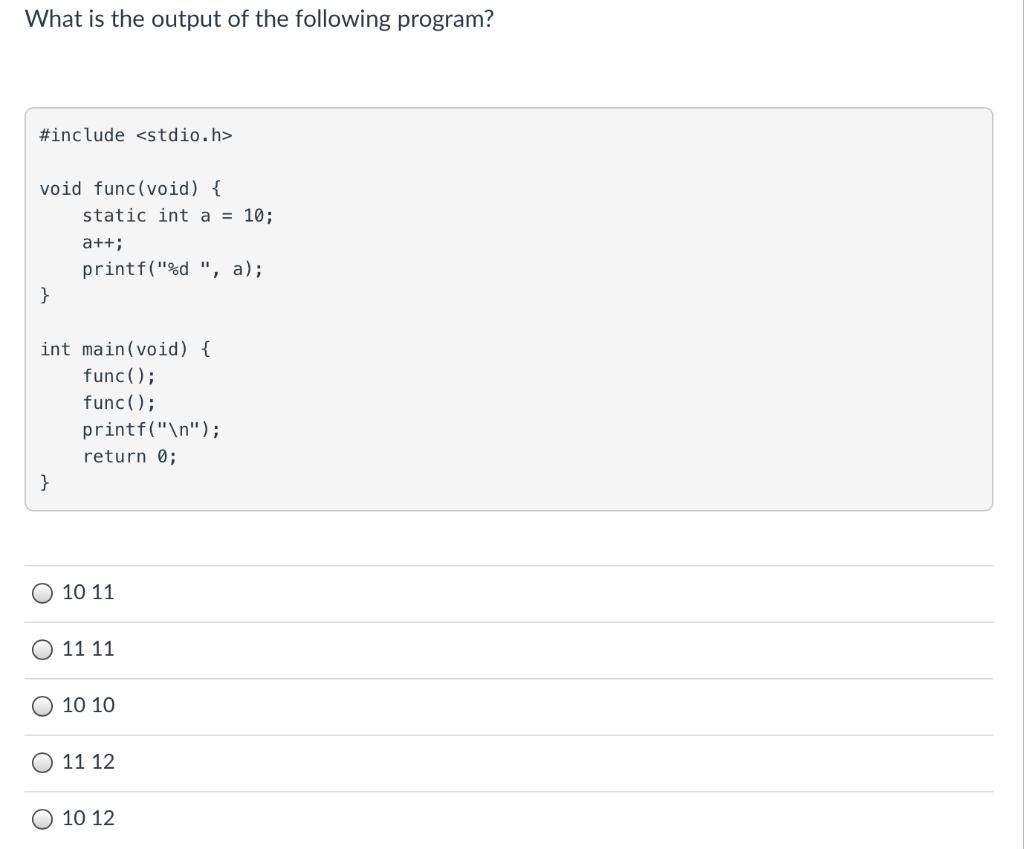Select the radio button for "10 10"

tap(41, 705)
